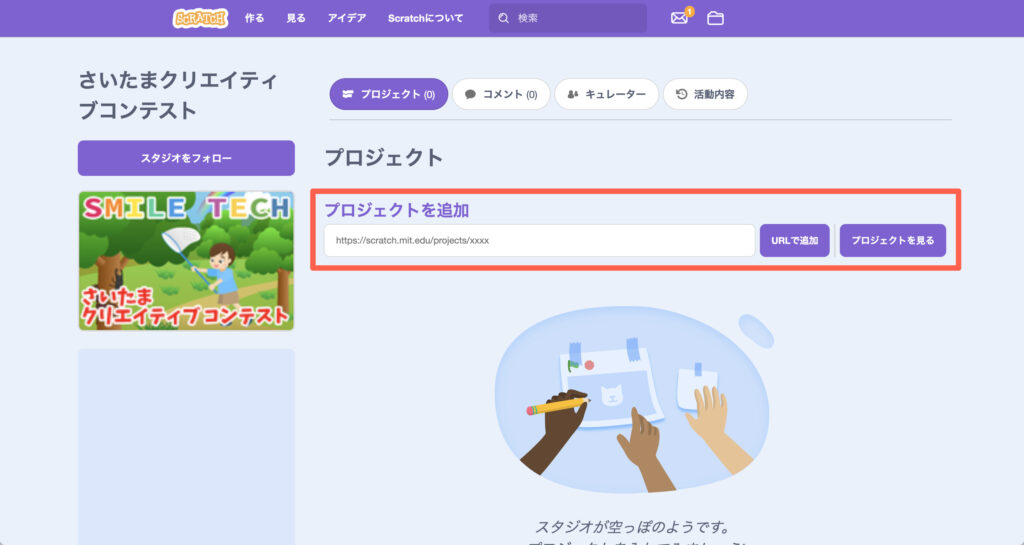1024x545 pixels.
Task: Click the さいたまクリエイティブコンテスト studio title
Action: pyautogui.click(x=178, y=95)
